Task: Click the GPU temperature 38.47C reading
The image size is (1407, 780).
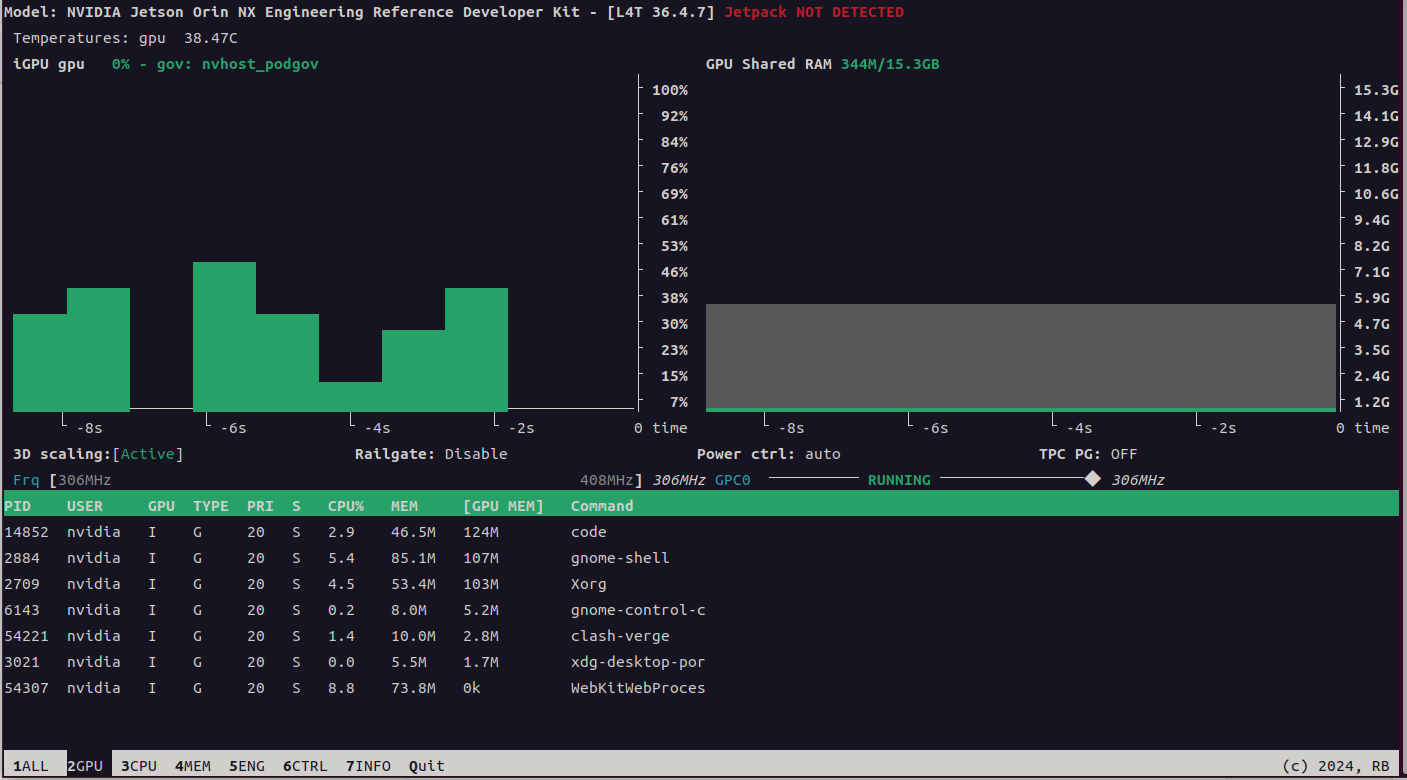Action: (211, 38)
